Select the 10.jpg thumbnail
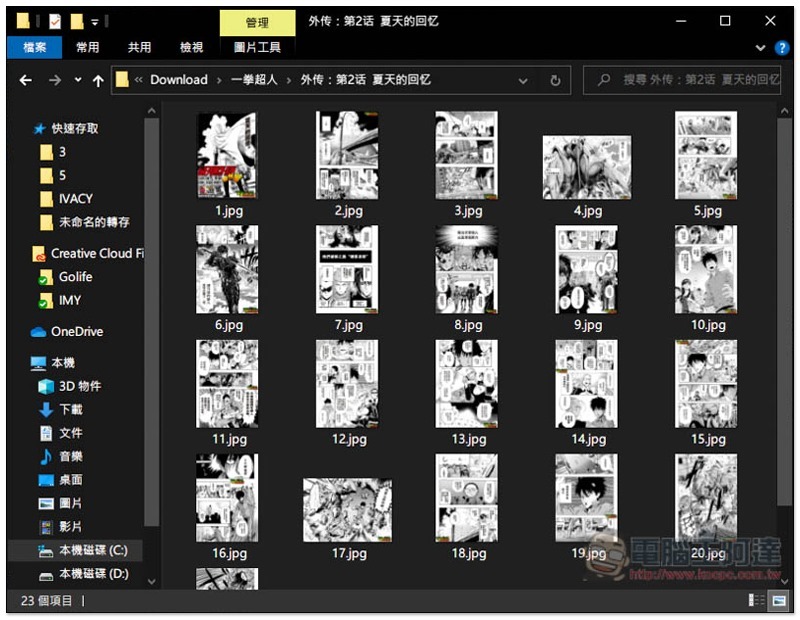The height and width of the screenshot is (620, 800). 706,269
